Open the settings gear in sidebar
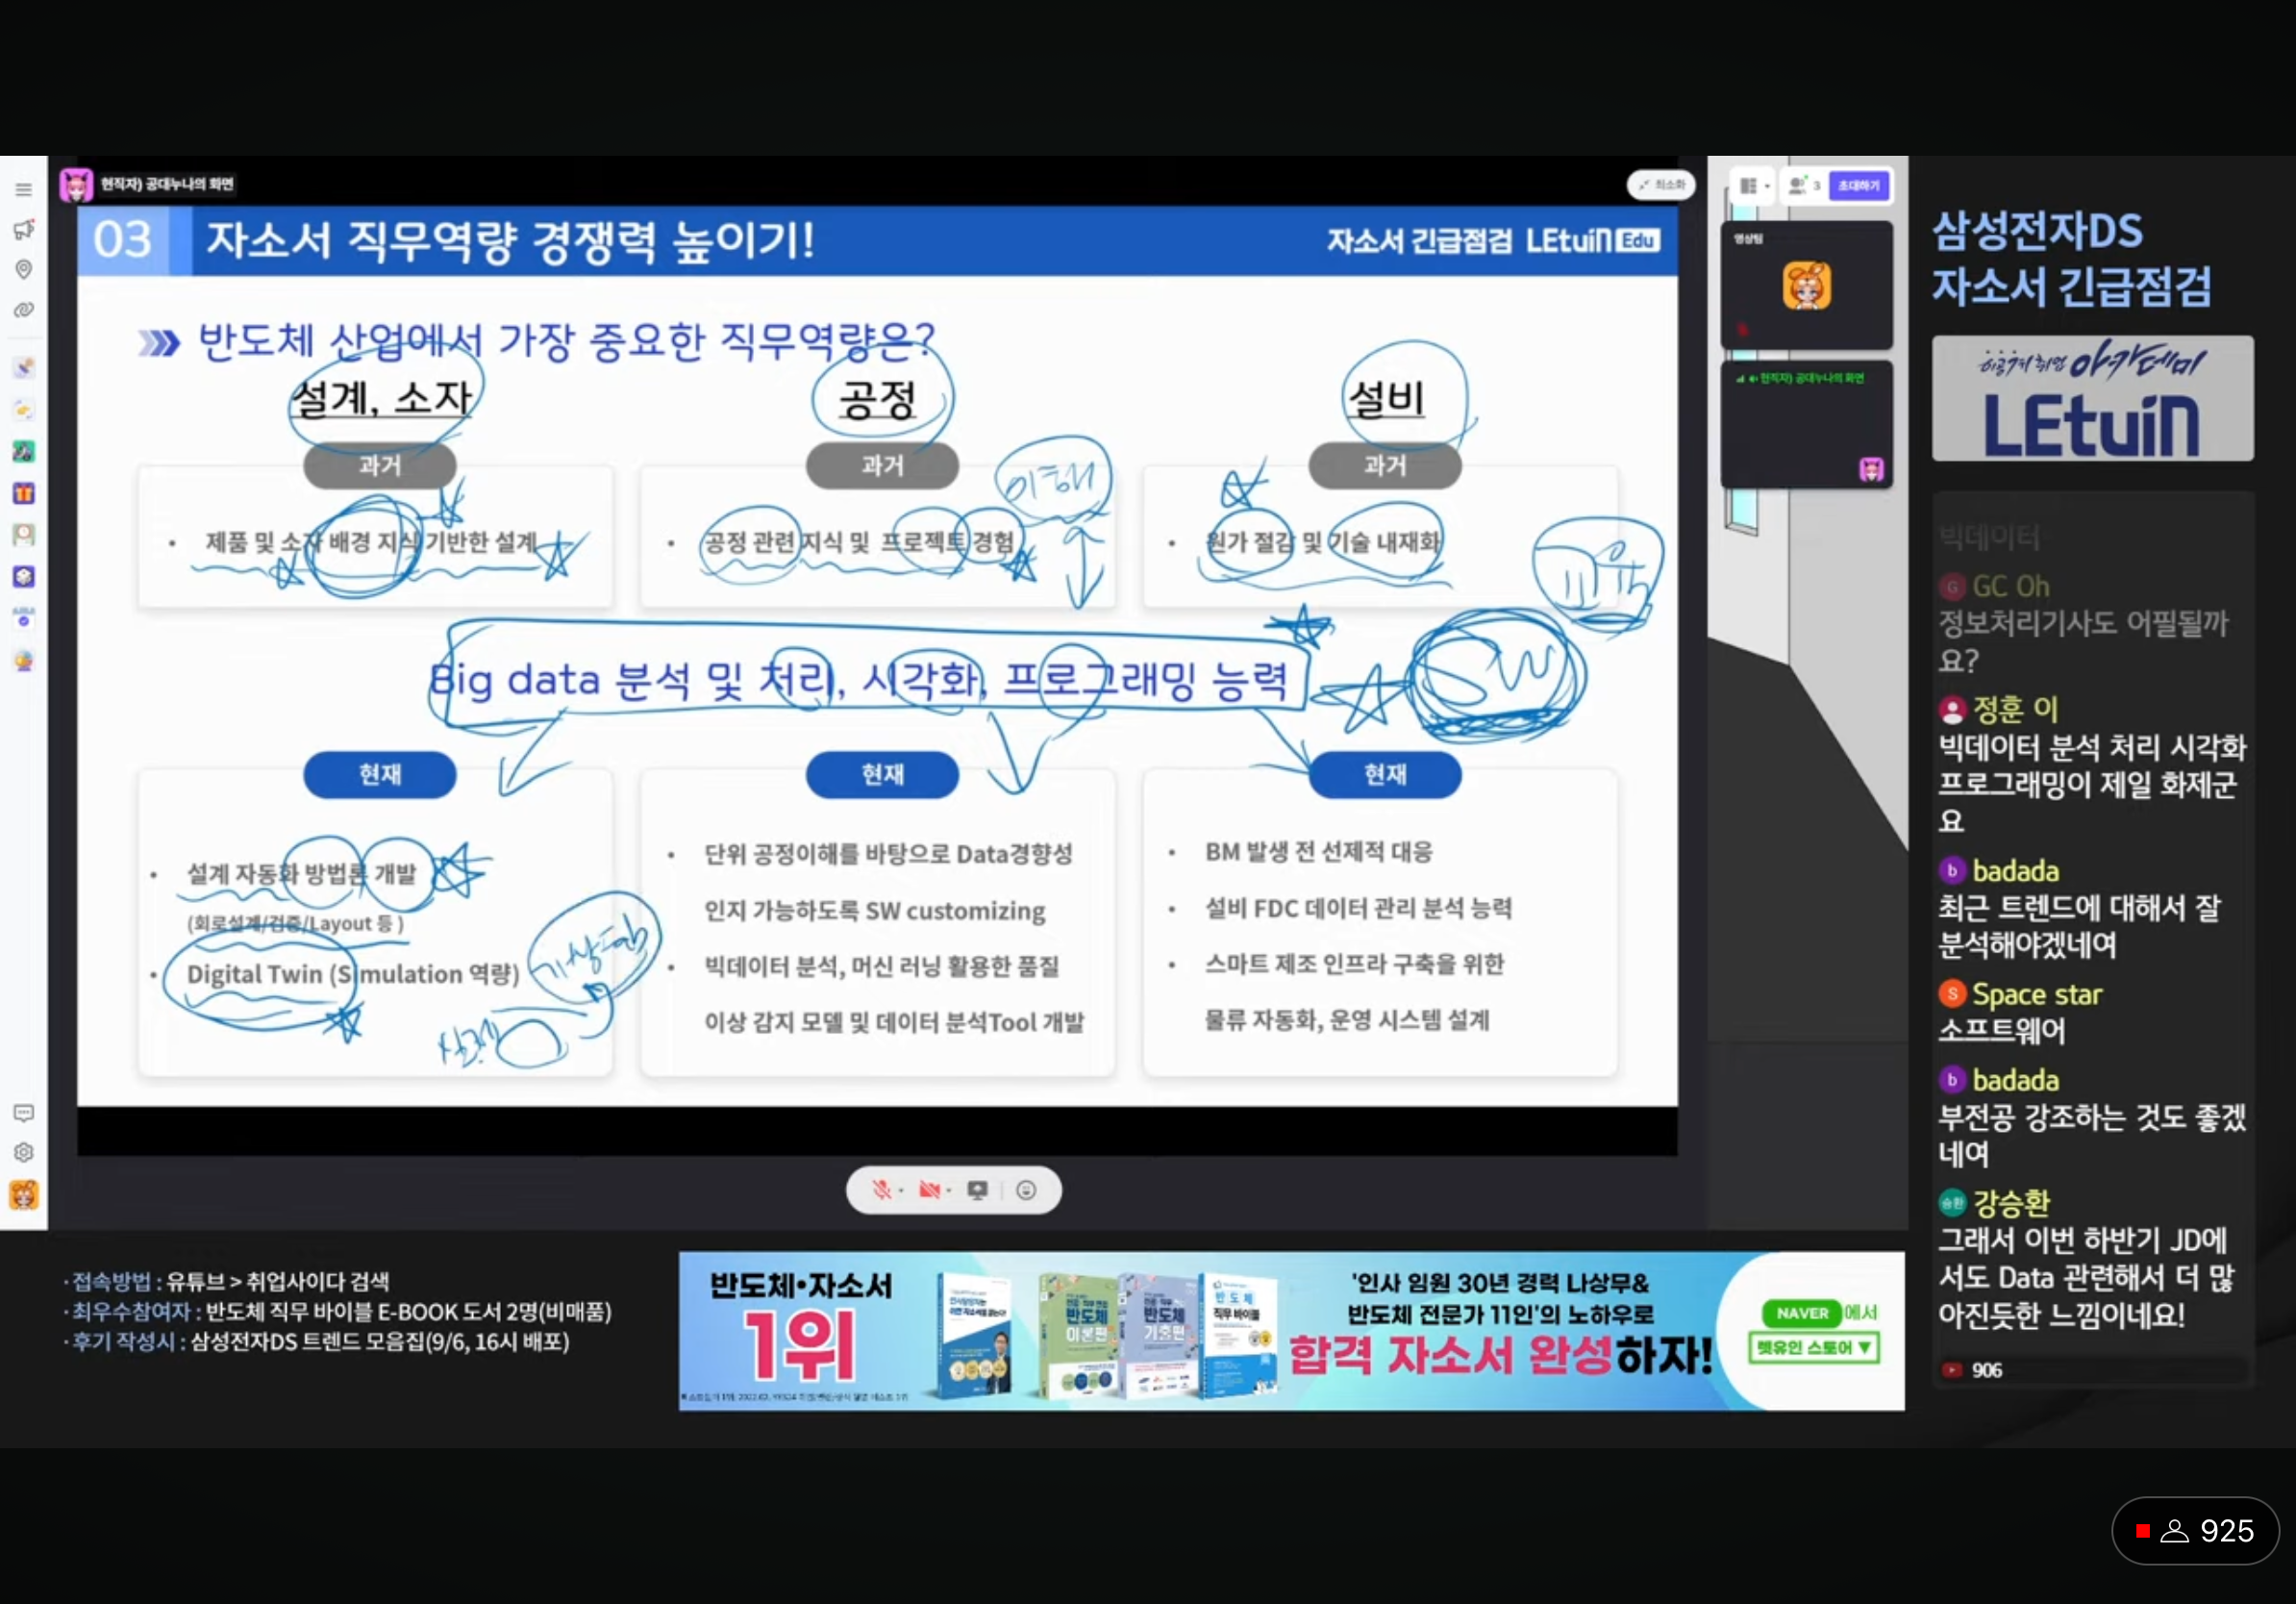This screenshot has height=1604, width=2296. (23, 1152)
